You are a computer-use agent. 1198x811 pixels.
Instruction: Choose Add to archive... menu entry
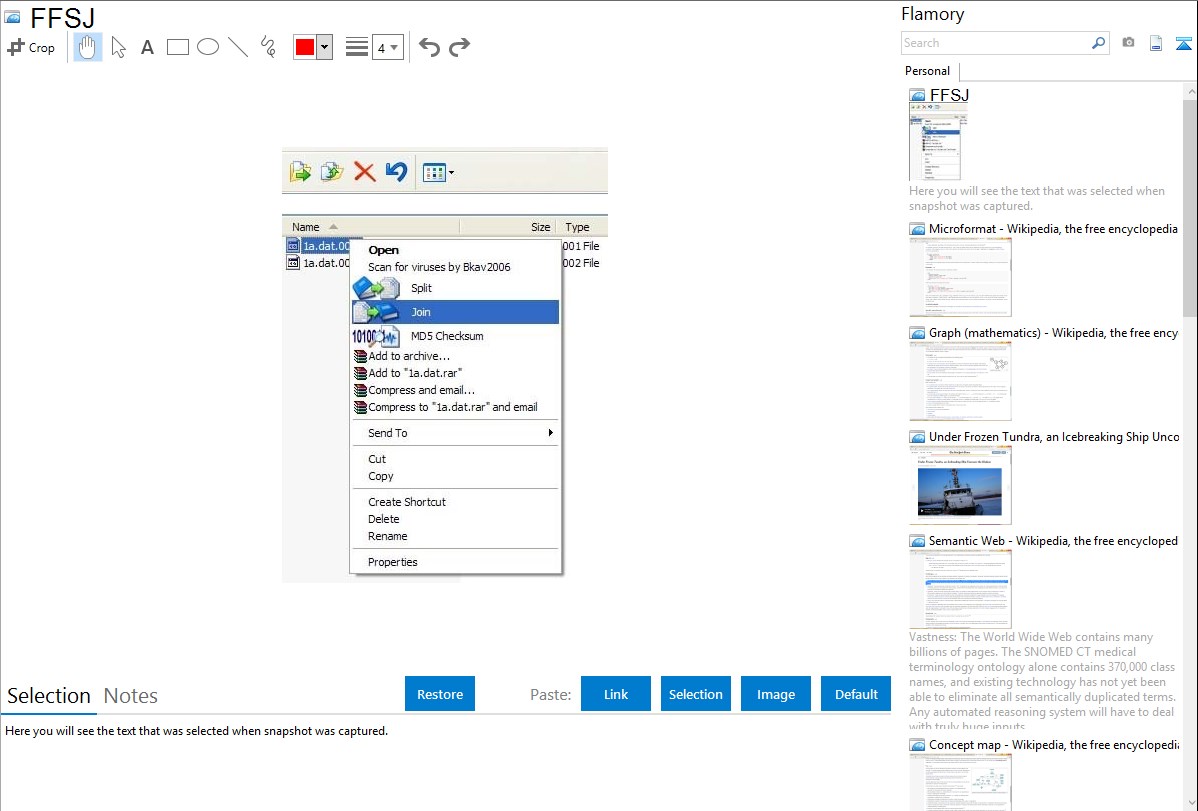click(x=455, y=356)
